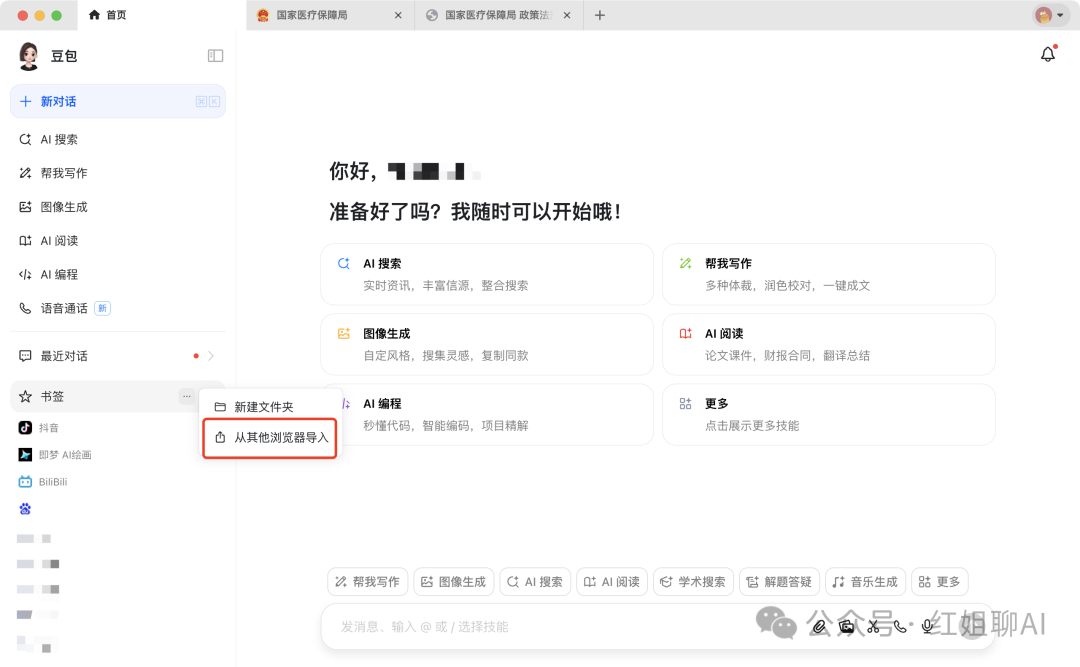Start a phone call from input bar icon
The width and height of the screenshot is (1080, 667).
click(900, 626)
